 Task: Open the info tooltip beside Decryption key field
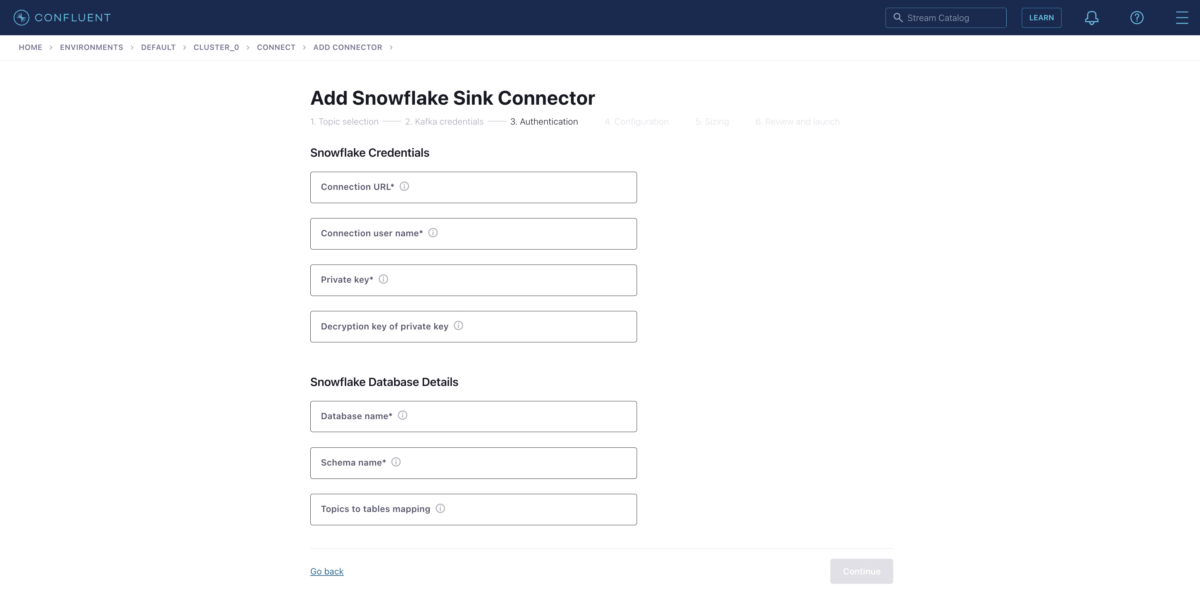(458, 325)
